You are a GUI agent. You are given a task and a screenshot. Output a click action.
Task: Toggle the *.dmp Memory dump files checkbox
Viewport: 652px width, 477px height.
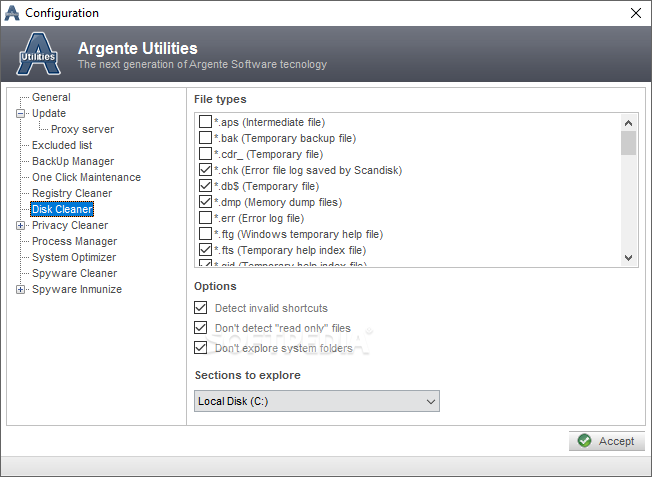pyautogui.click(x=205, y=202)
